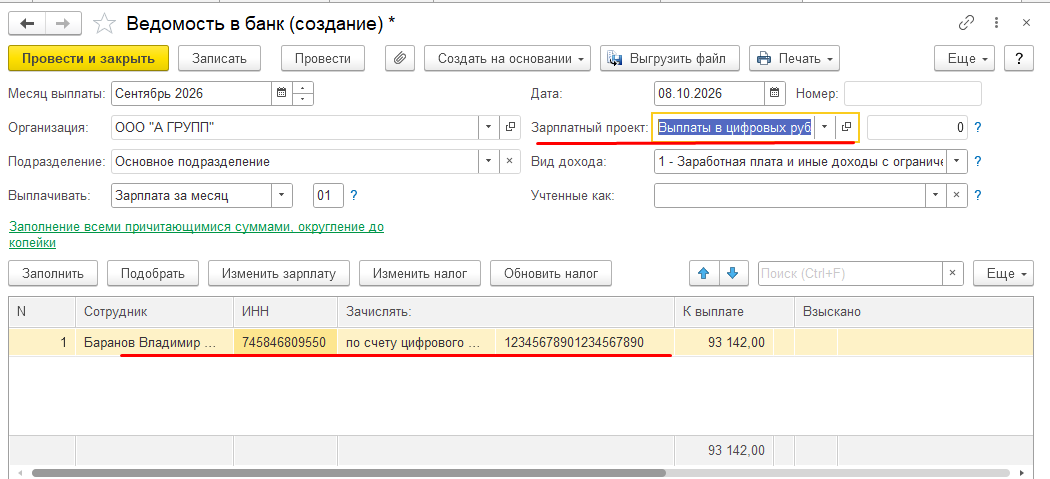Image resolution: width=1050 pixels, height=479 pixels.
Task: Click the project number field showing 0
Action: click(x=917, y=127)
